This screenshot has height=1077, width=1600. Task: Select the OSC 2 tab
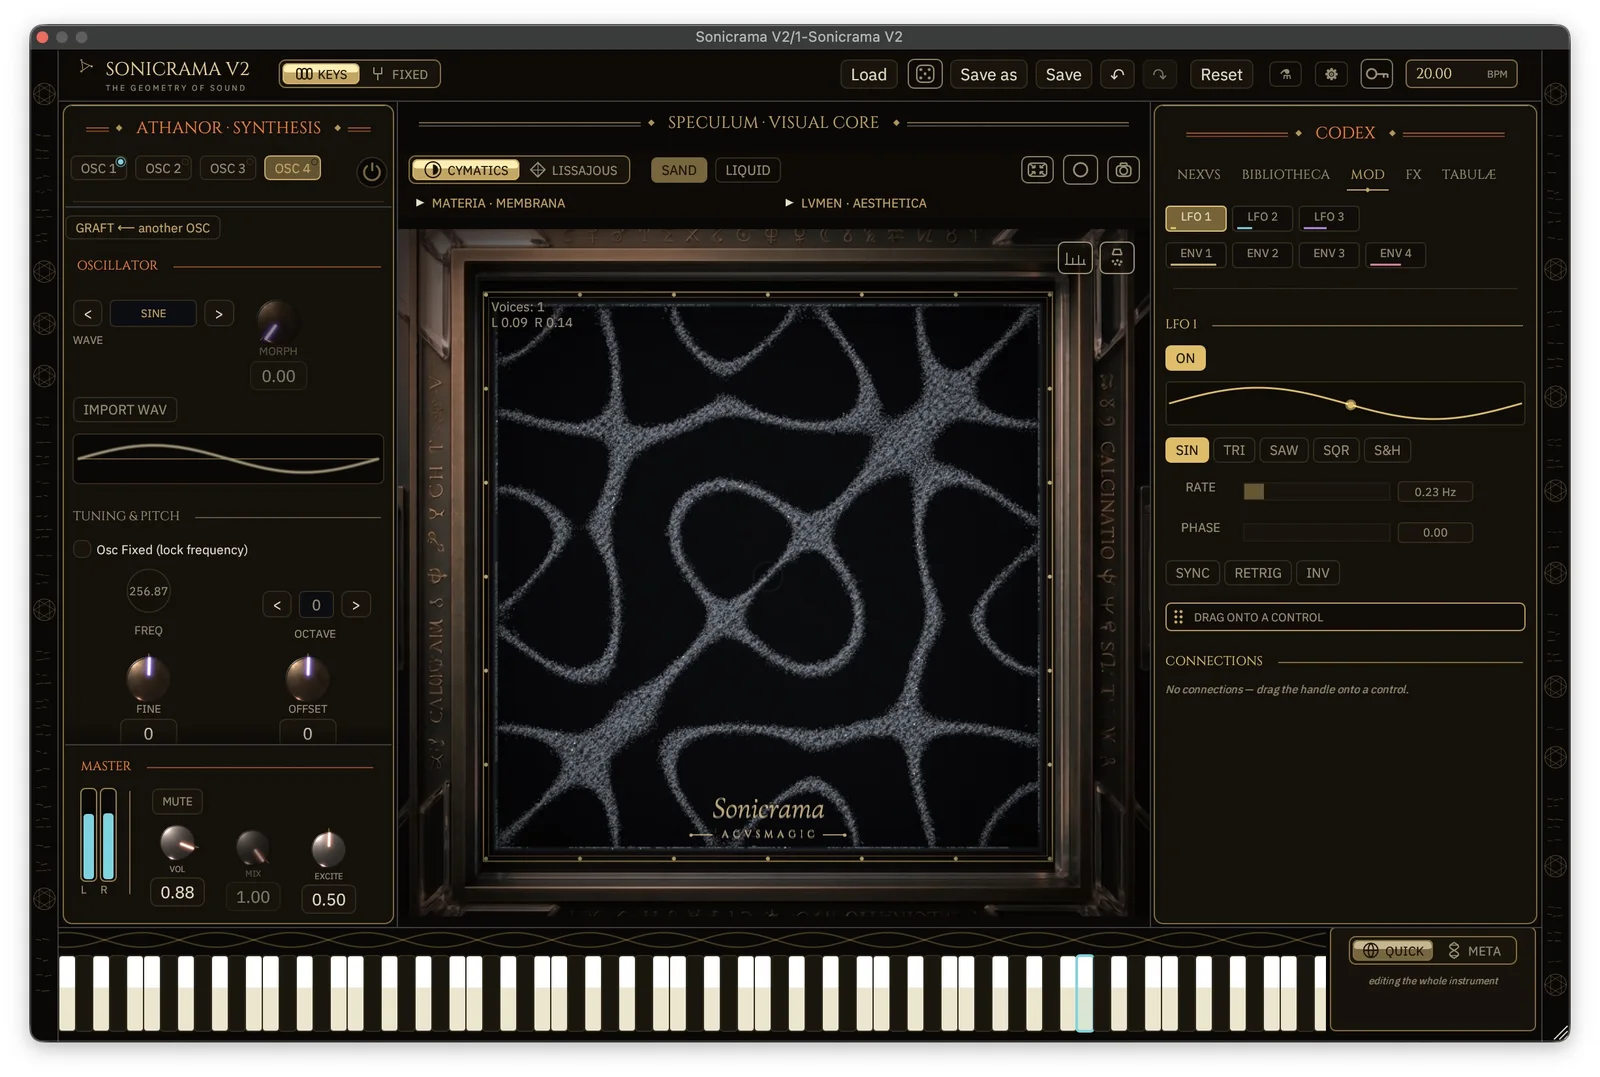point(163,168)
